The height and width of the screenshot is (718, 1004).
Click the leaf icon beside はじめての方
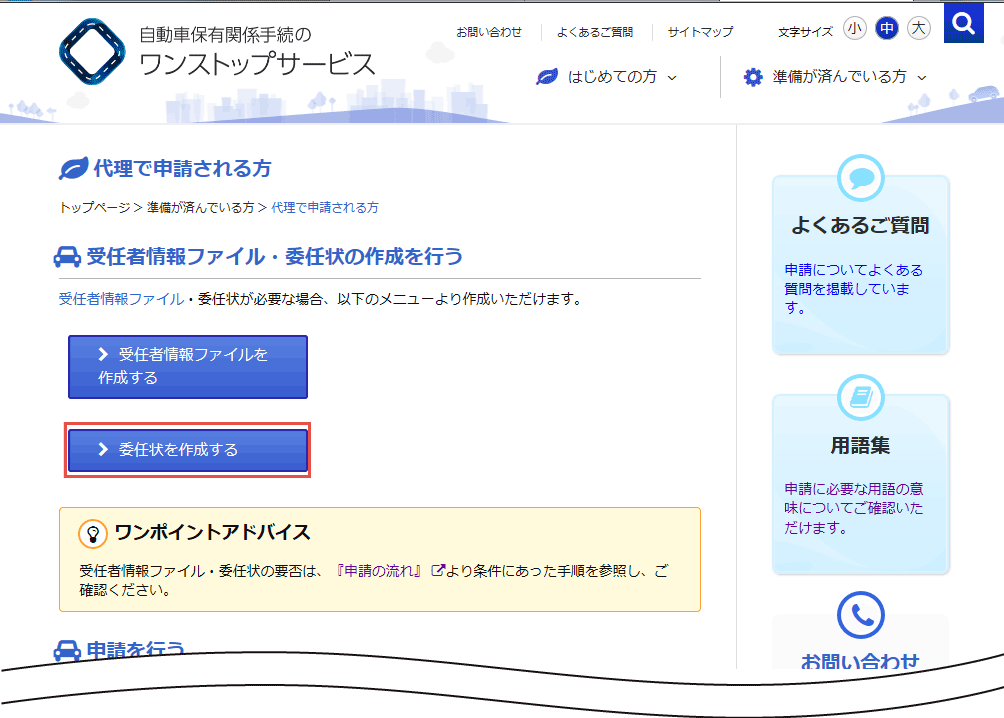point(547,78)
